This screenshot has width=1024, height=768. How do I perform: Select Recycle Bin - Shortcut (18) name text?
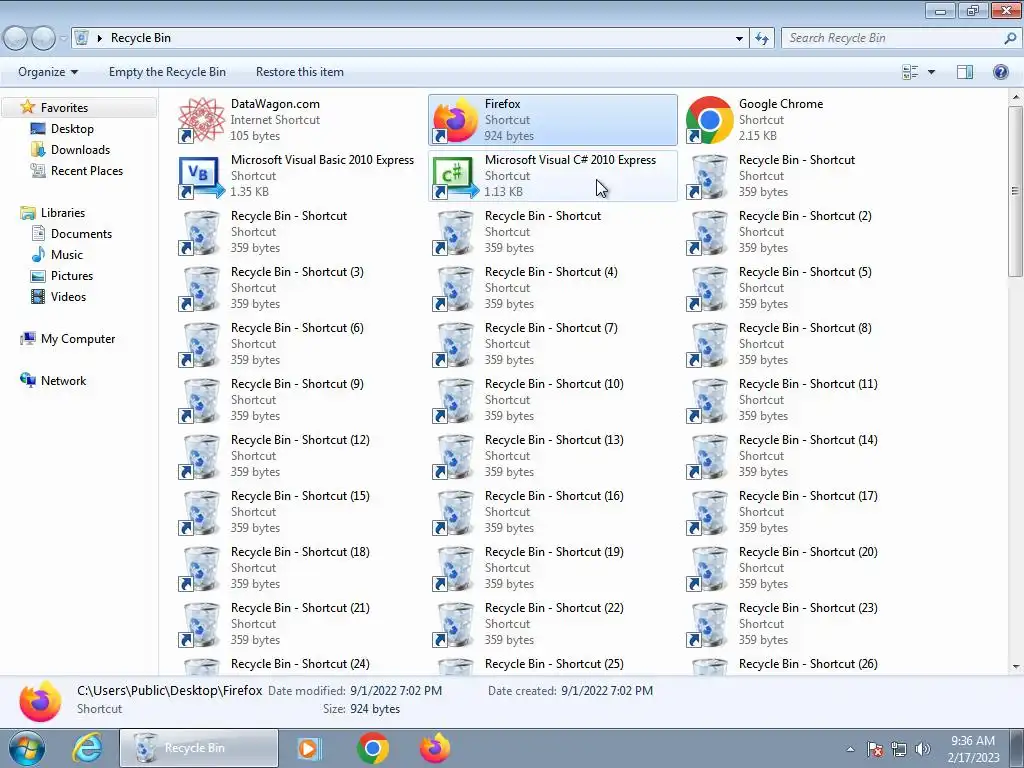(300, 552)
